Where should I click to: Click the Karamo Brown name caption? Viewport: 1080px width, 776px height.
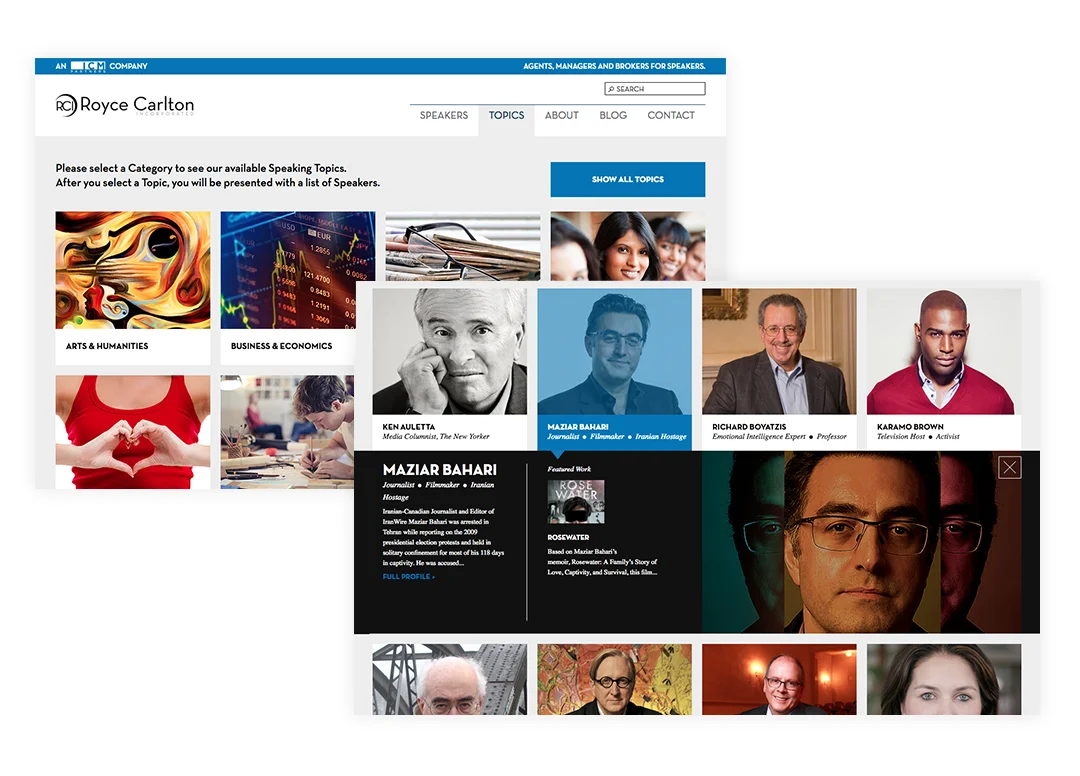pyautogui.click(x=910, y=427)
